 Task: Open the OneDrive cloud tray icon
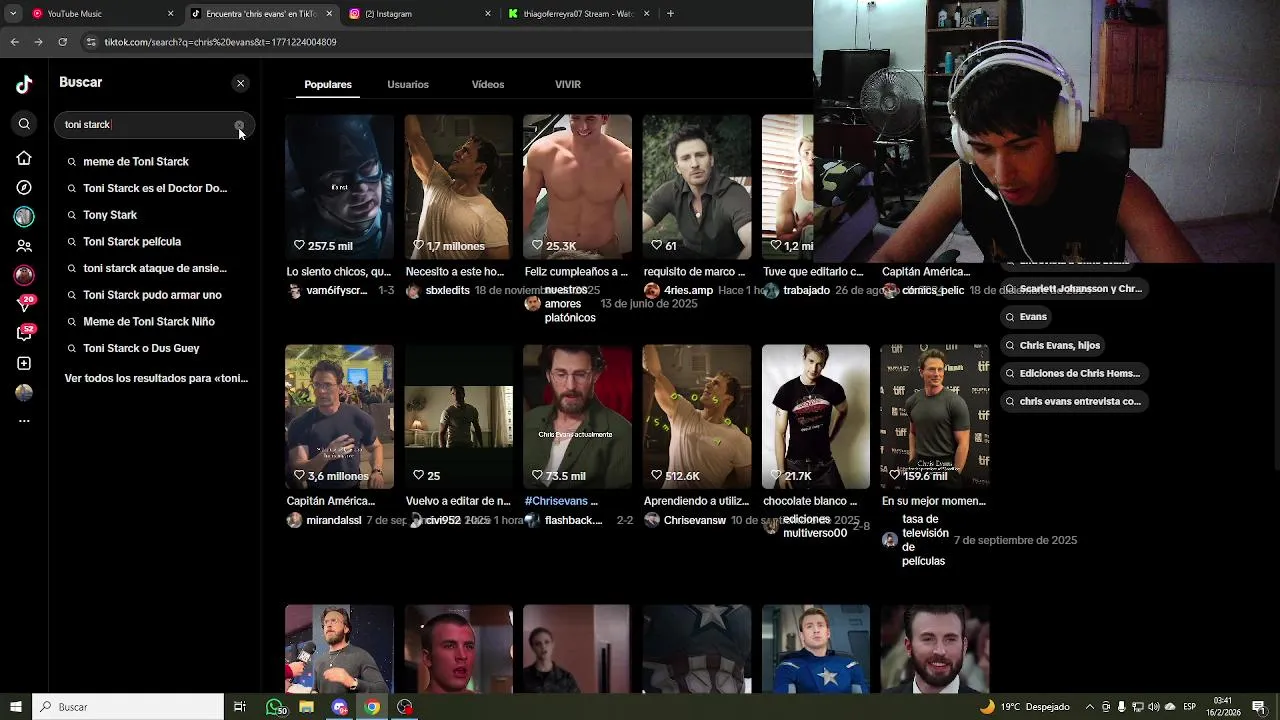1170,707
